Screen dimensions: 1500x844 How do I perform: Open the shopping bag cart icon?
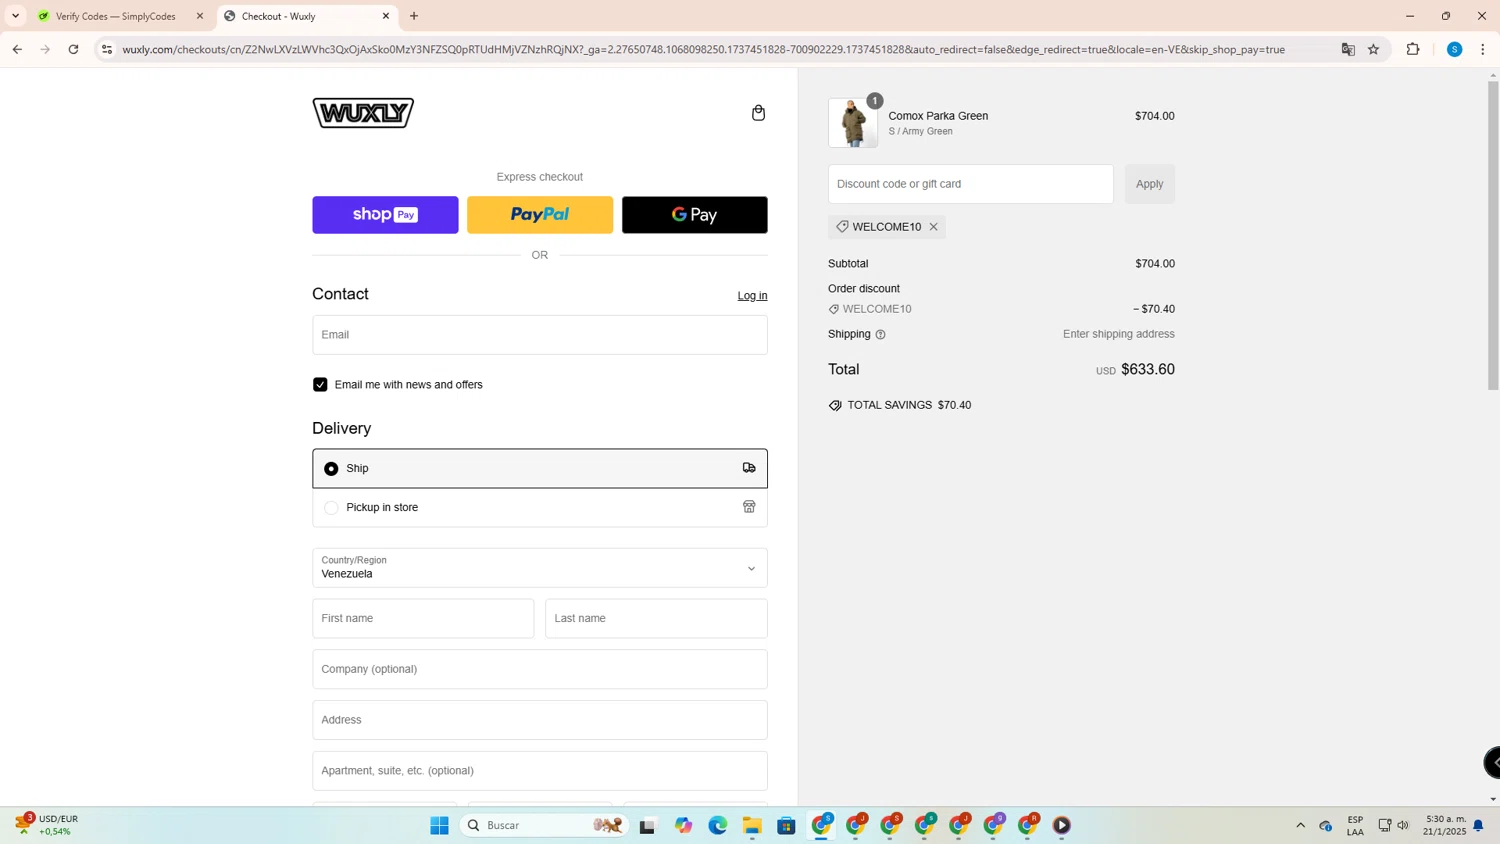tap(758, 113)
